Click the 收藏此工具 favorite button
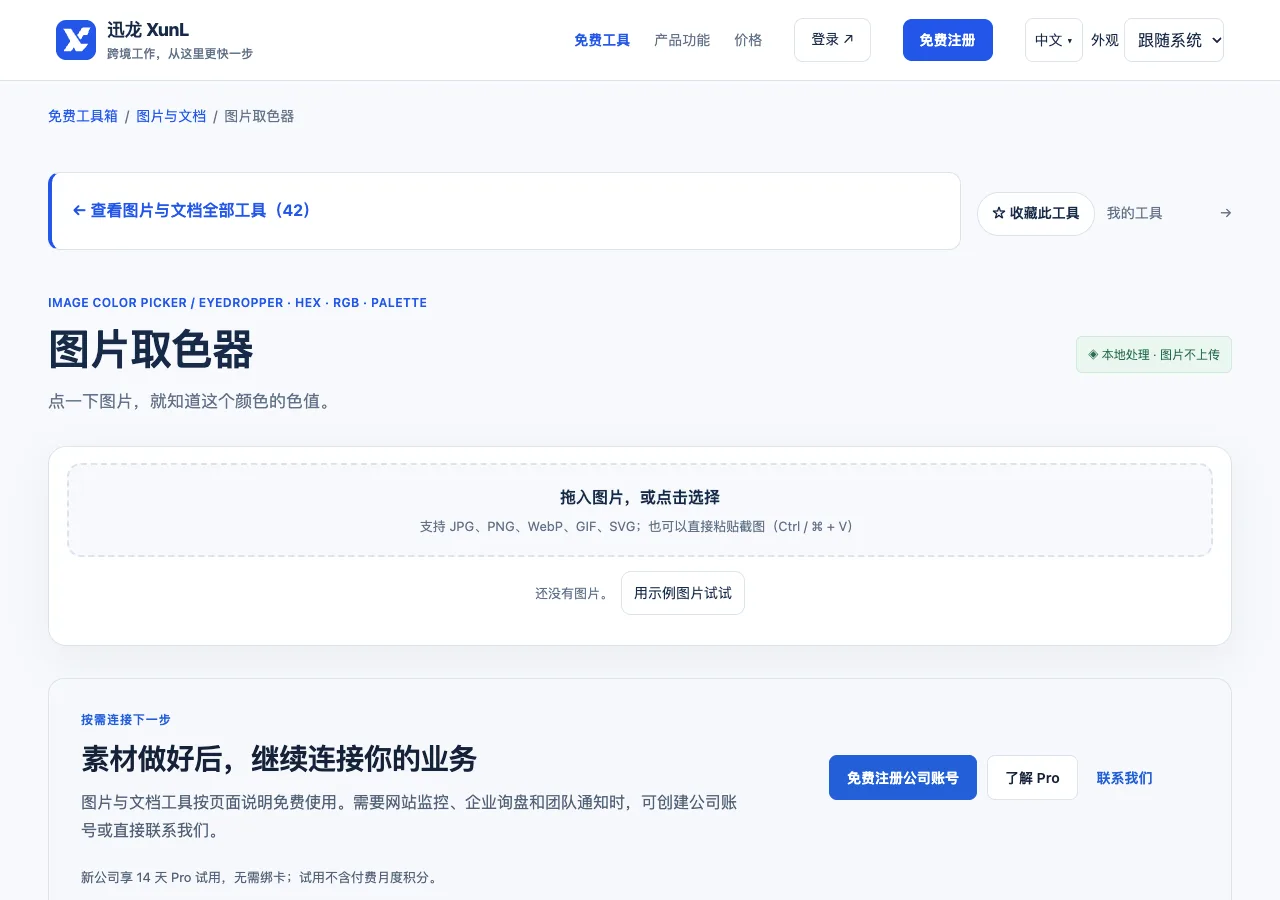Viewport: 1280px width, 900px height. (1036, 213)
